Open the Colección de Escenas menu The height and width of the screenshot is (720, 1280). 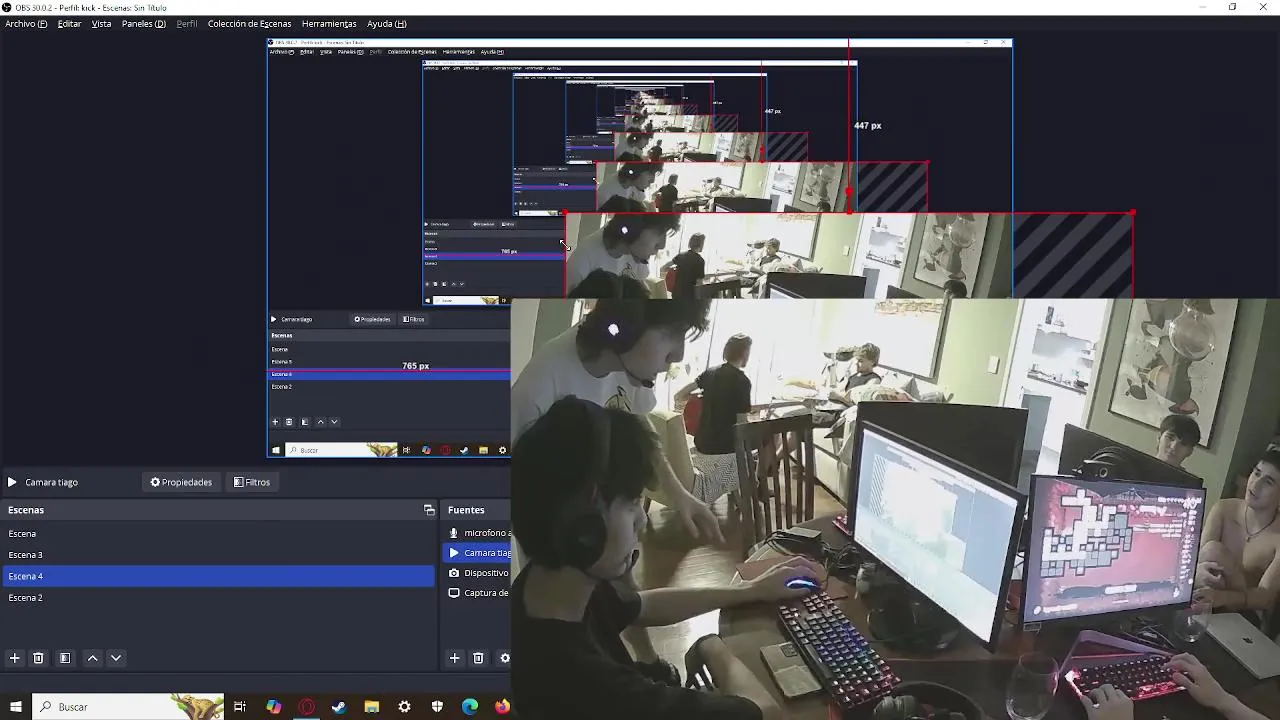[x=249, y=24]
